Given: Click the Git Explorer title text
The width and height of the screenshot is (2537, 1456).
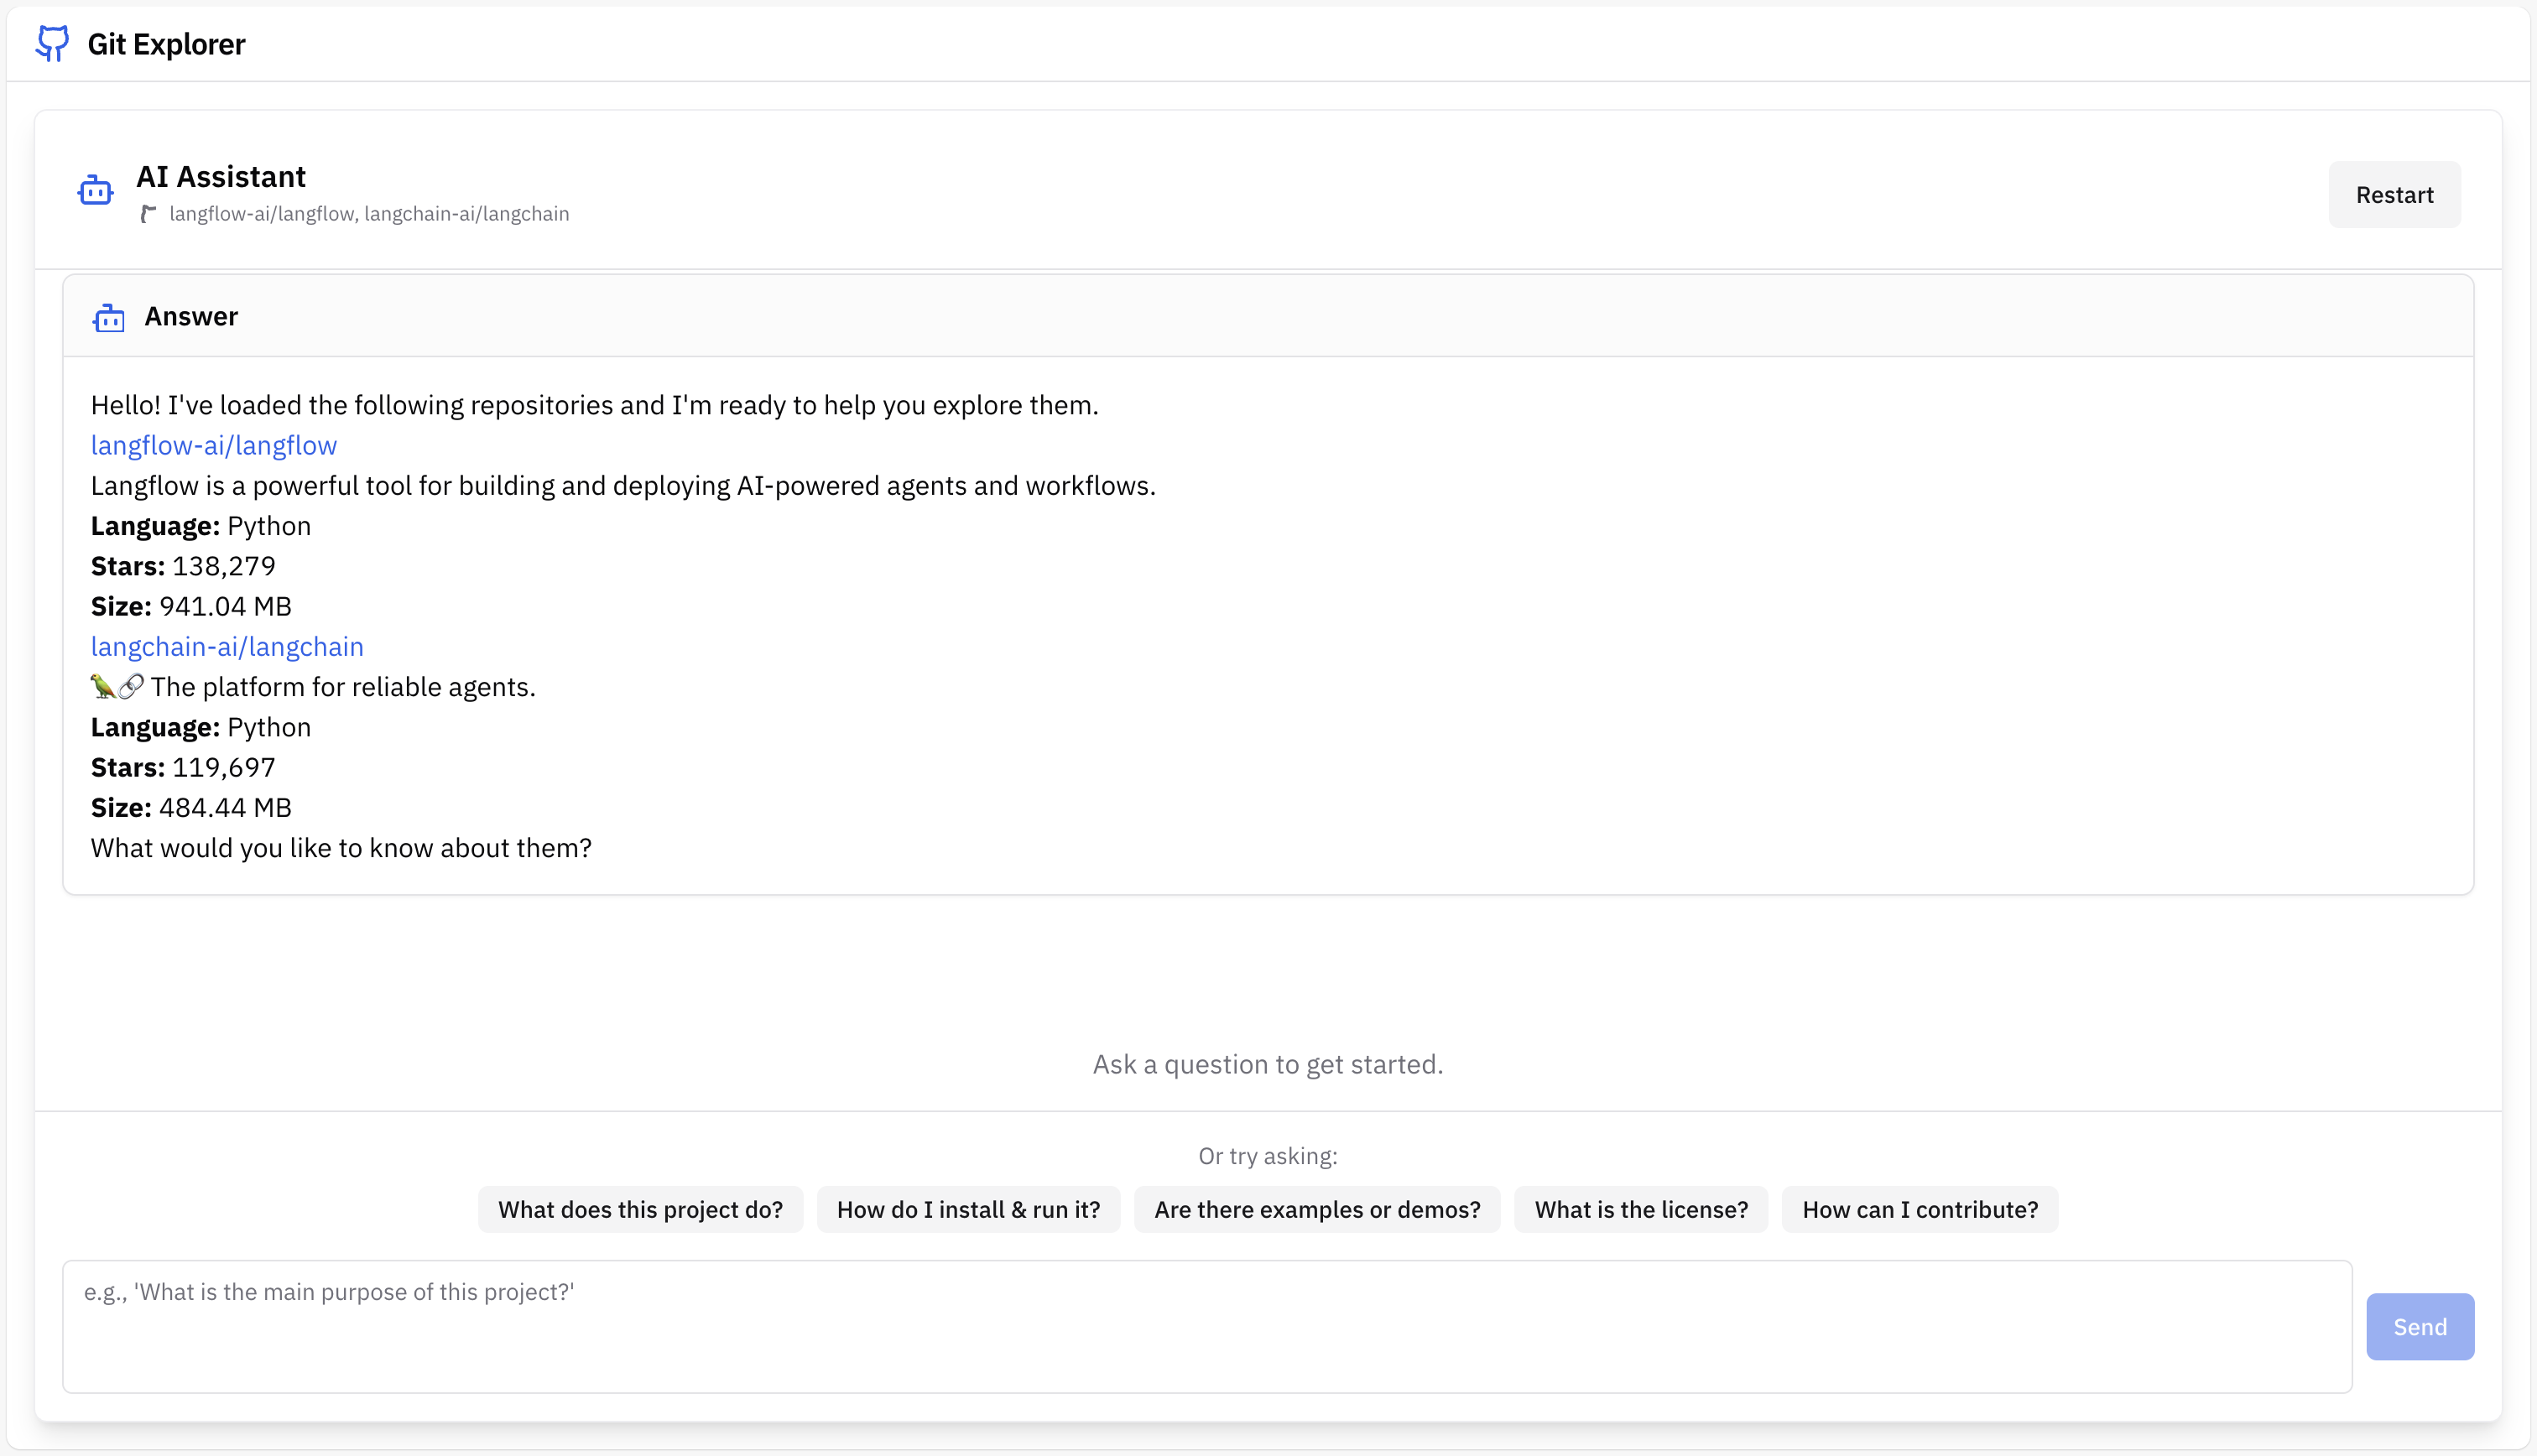Looking at the screenshot, I should click(166, 44).
